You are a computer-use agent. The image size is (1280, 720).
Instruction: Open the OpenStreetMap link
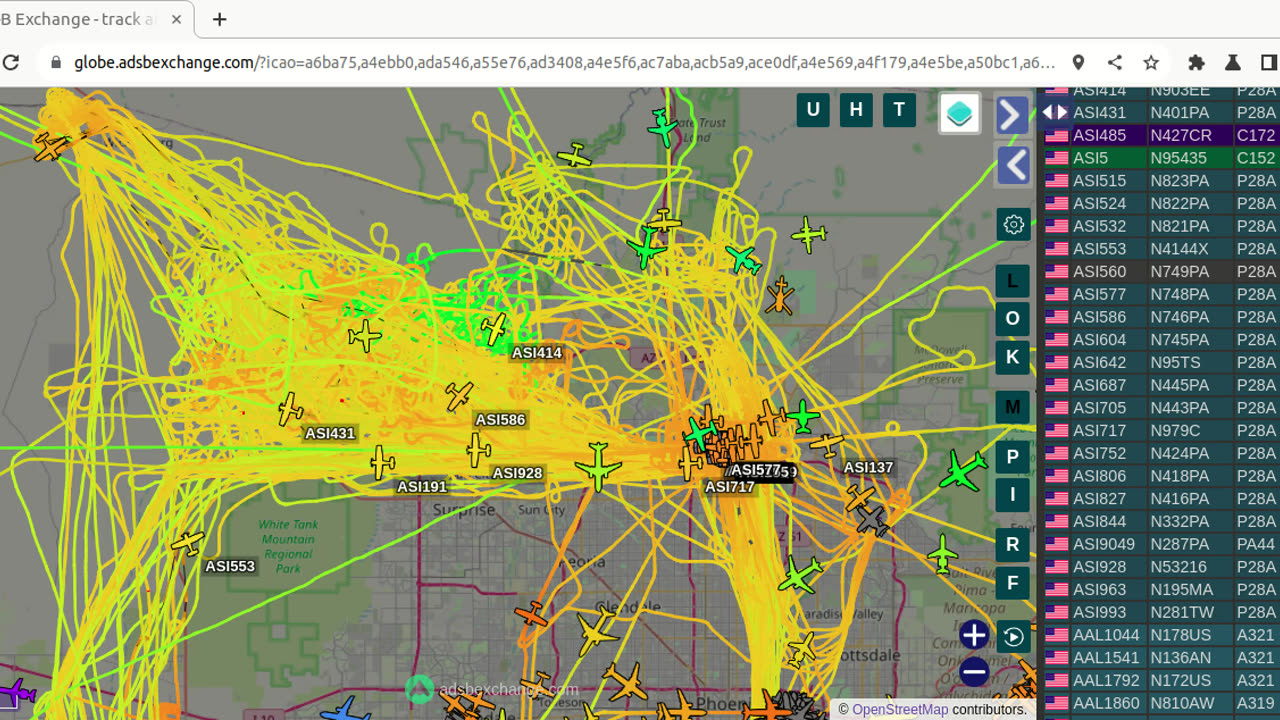click(900, 709)
